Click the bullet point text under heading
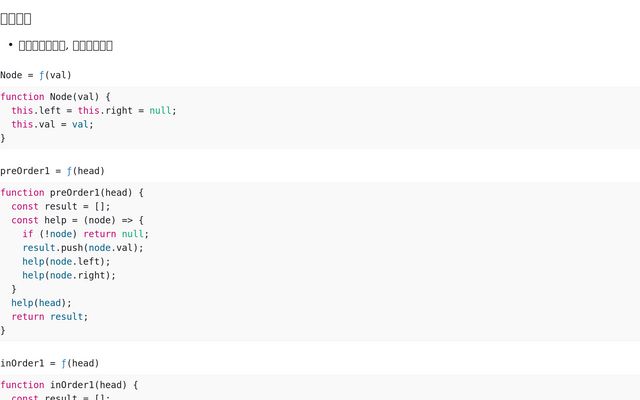This screenshot has width=640, height=400. pos(66,45)
